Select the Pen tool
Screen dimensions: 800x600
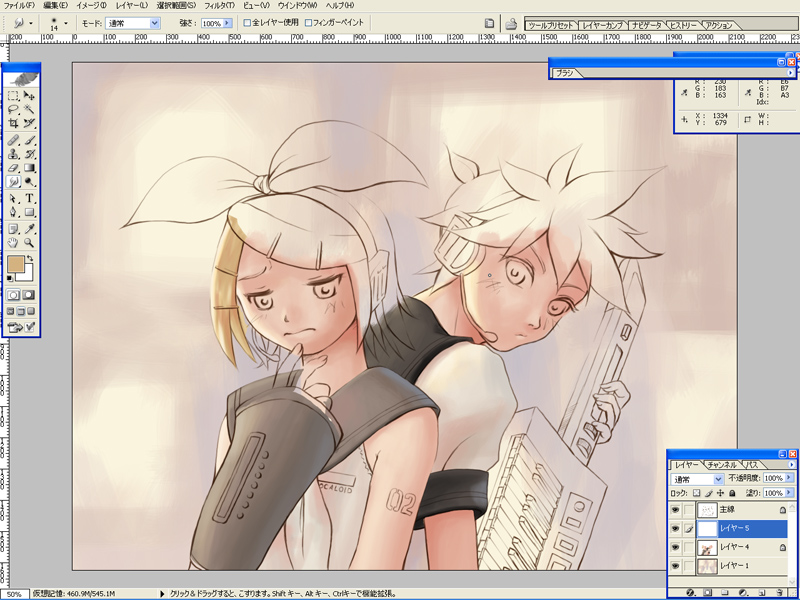(13, 212)
